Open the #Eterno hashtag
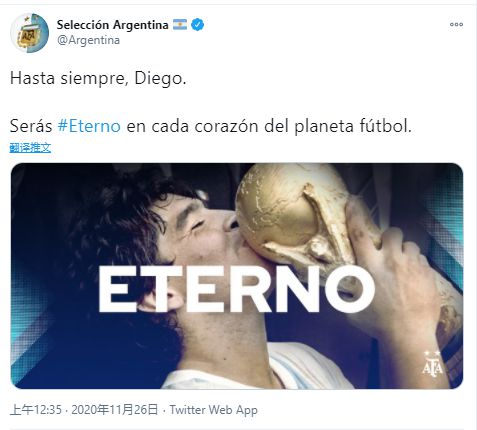 (x=89, y=126)
